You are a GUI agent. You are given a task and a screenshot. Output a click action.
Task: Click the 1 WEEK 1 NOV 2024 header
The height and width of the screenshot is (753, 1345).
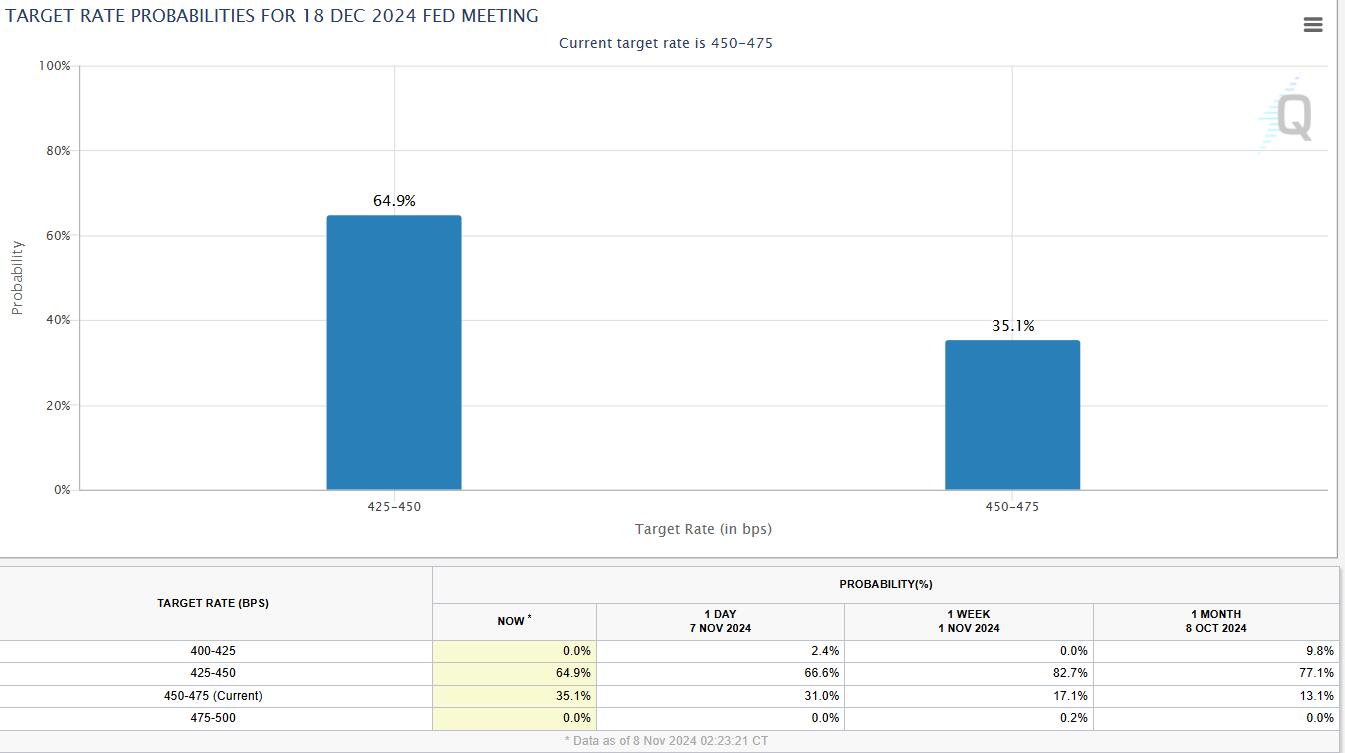pos(968,621)
